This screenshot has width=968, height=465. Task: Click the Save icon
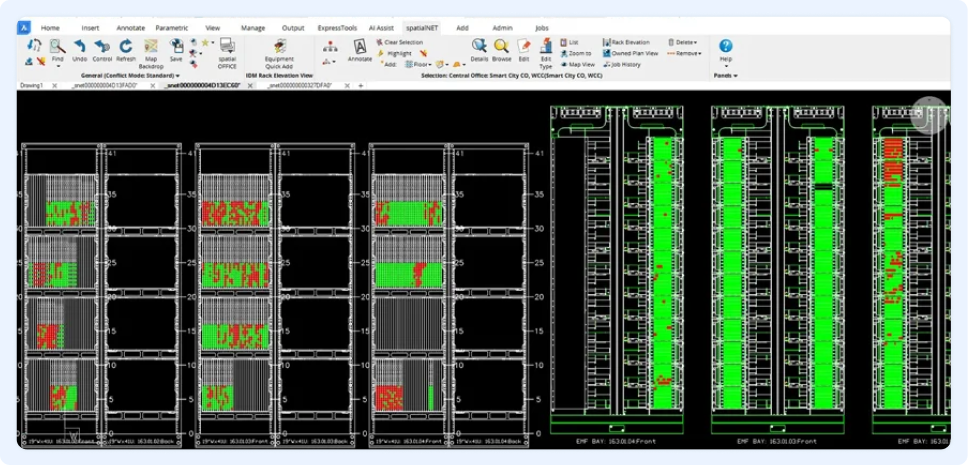176,46
